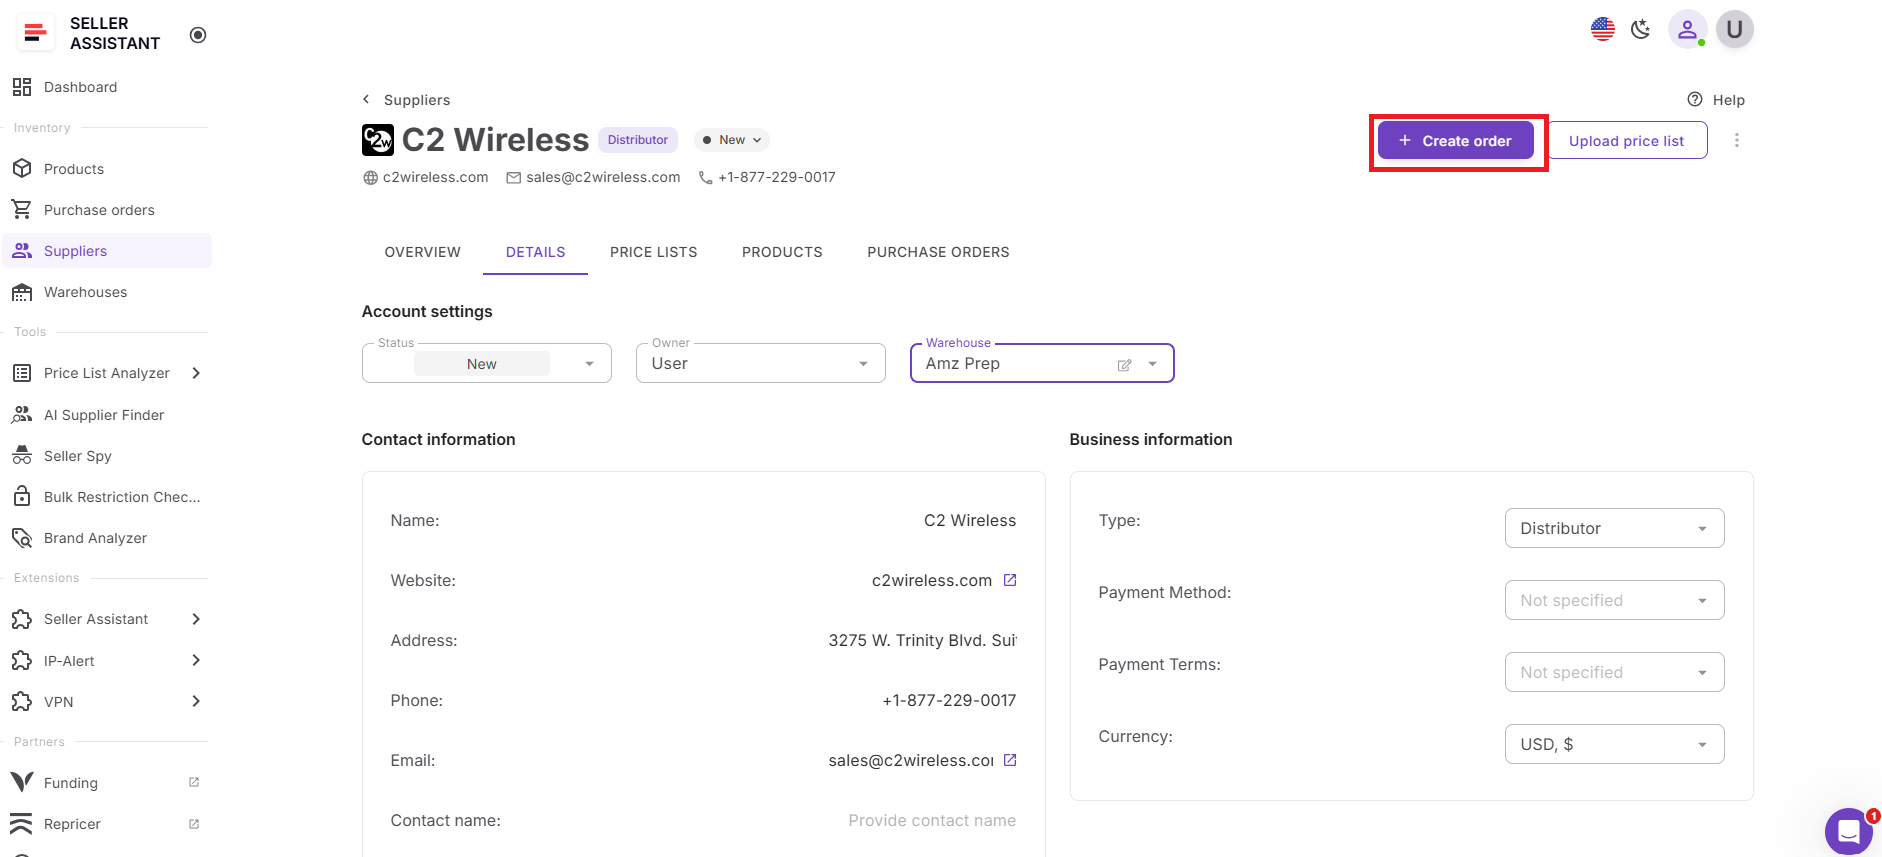Viewport: 1882px width, 857px height.
Task: Expand Price List Analyzer submenu
Action: [196, 373]
